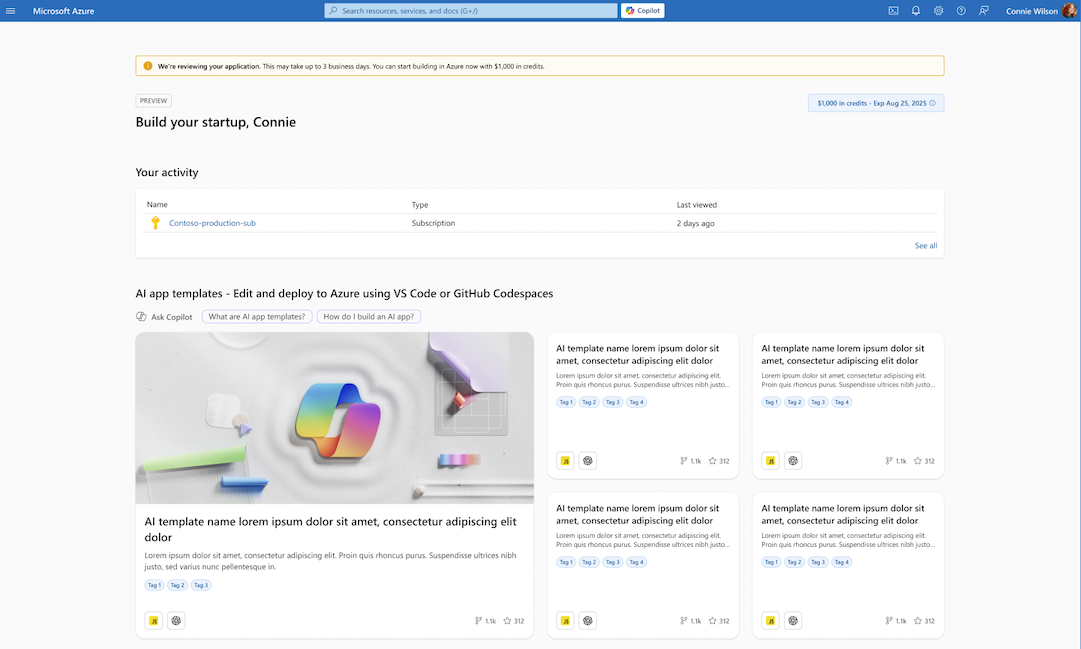Click the OpenAI icon on bottom-right template card
Image resolution: width=1081 pixels, height=649 pixels.
click(793, 621)
